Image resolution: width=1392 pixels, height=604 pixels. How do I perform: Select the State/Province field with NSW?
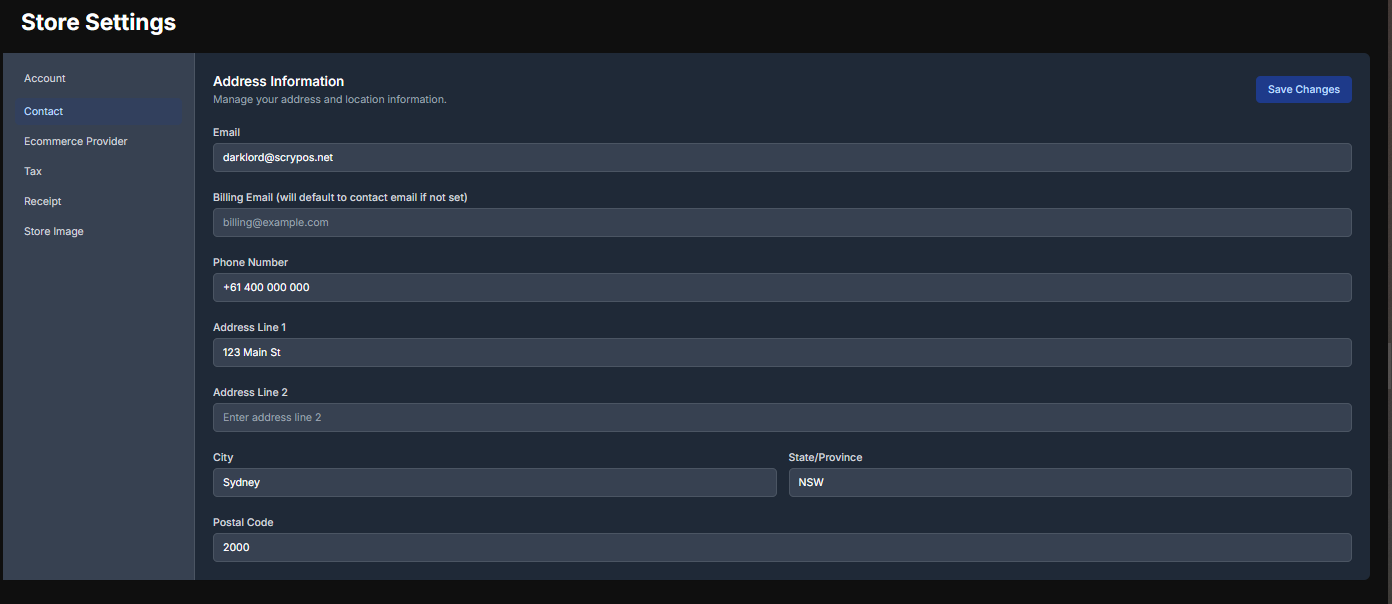[1070, 482]
